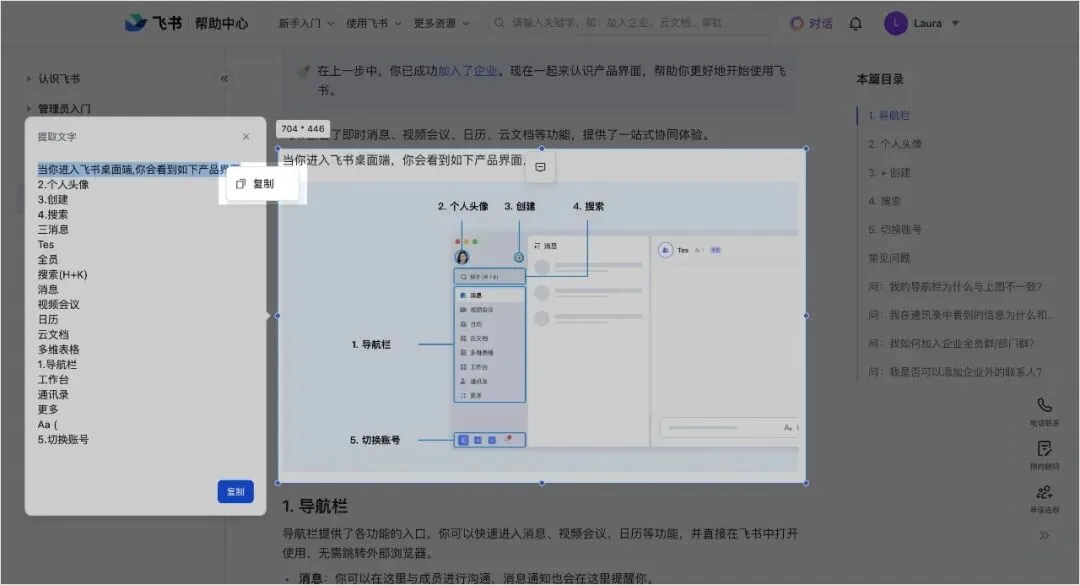Click the extract-text icon on screenshot selection
The image size is (1080, 585).
[x=541, y=167]
